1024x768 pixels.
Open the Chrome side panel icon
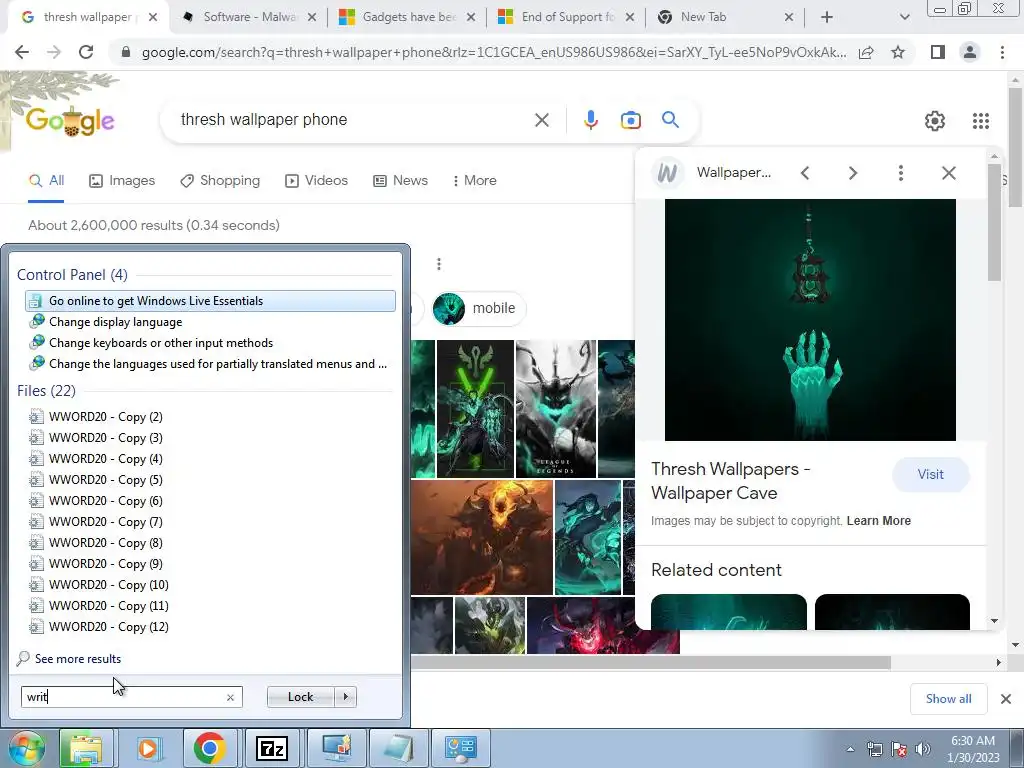(x=938, y=52)
